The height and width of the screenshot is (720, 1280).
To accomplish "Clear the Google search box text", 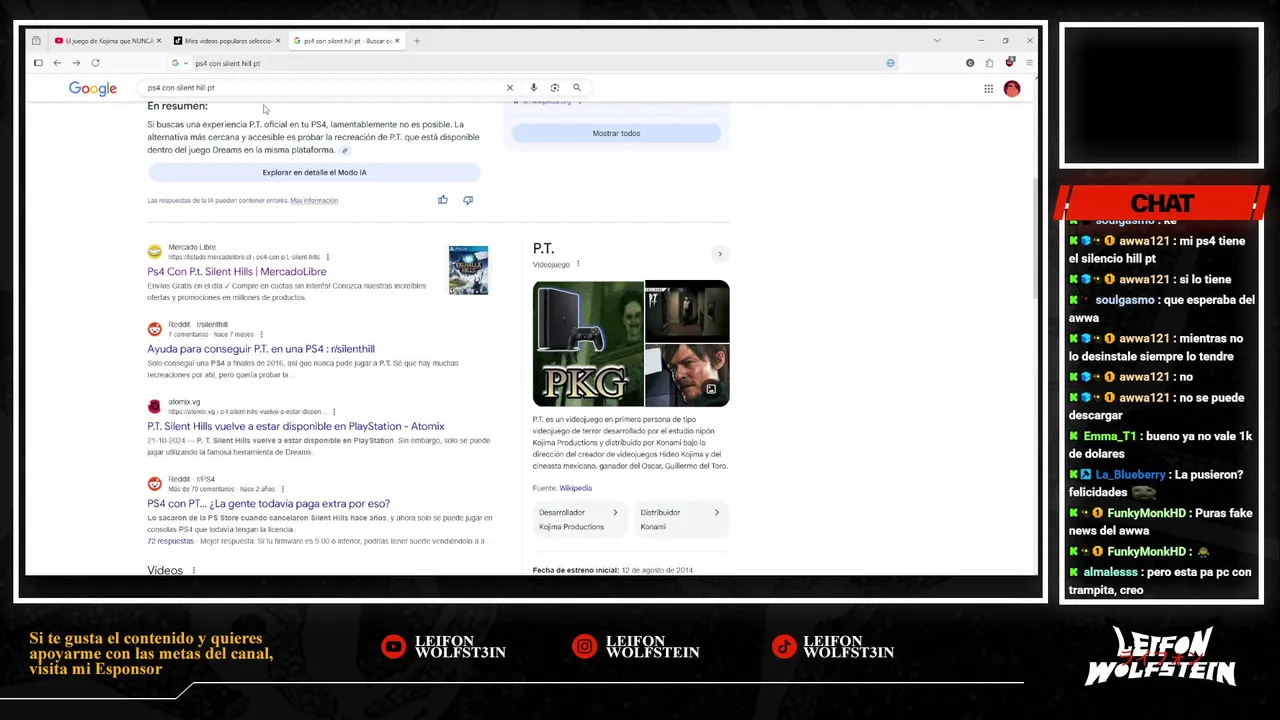I will (510, 88).
